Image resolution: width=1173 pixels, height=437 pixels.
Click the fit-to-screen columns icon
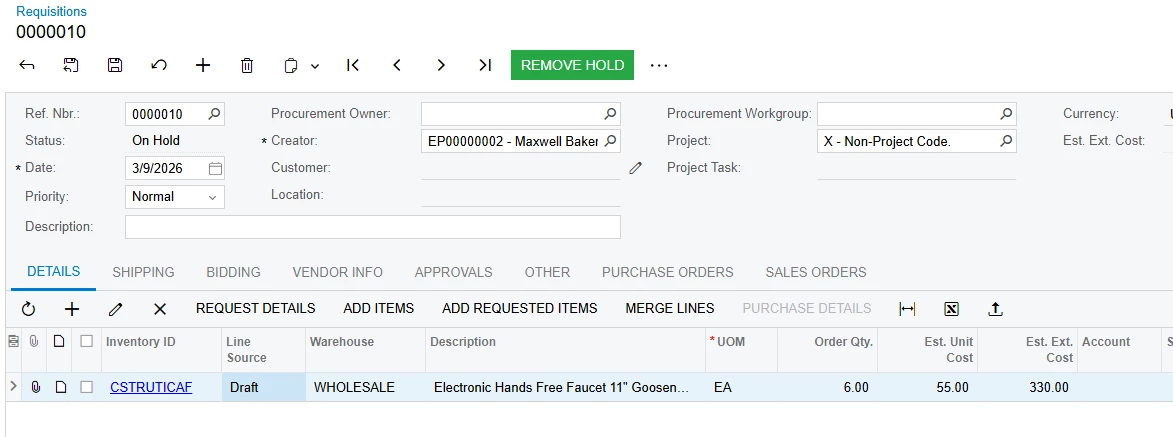click(x=907, y=309)
